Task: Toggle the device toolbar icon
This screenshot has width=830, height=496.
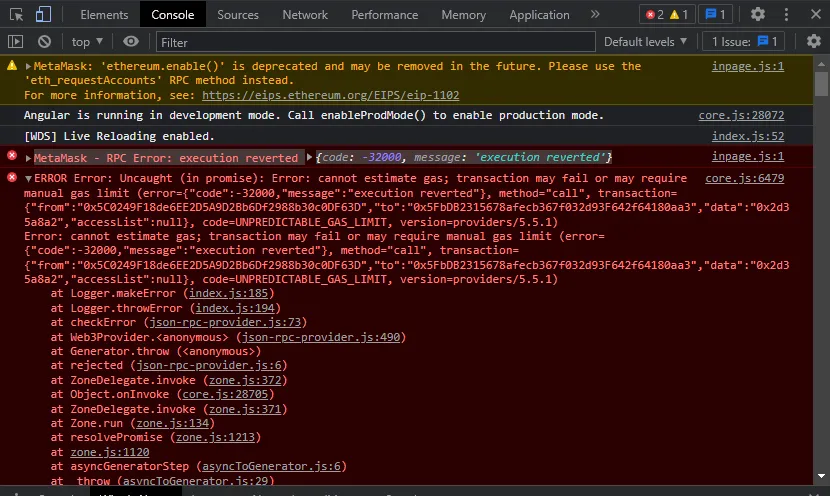Action: [x=43, y=14]
